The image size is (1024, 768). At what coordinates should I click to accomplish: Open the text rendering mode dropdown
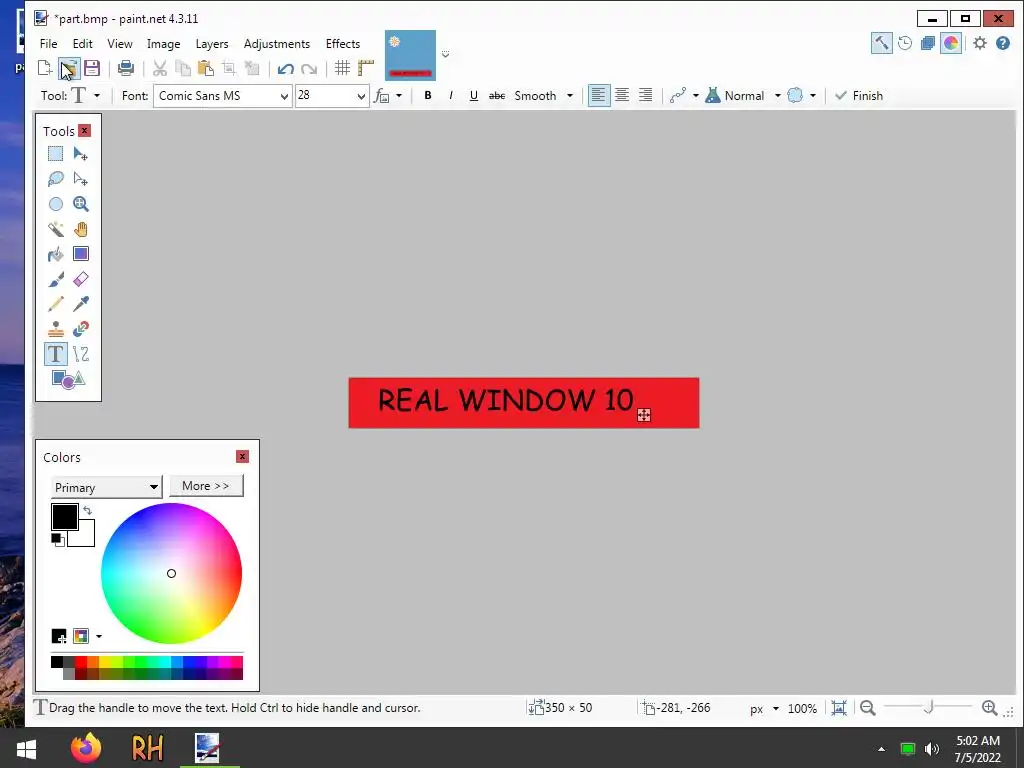(x=388, y=96)
